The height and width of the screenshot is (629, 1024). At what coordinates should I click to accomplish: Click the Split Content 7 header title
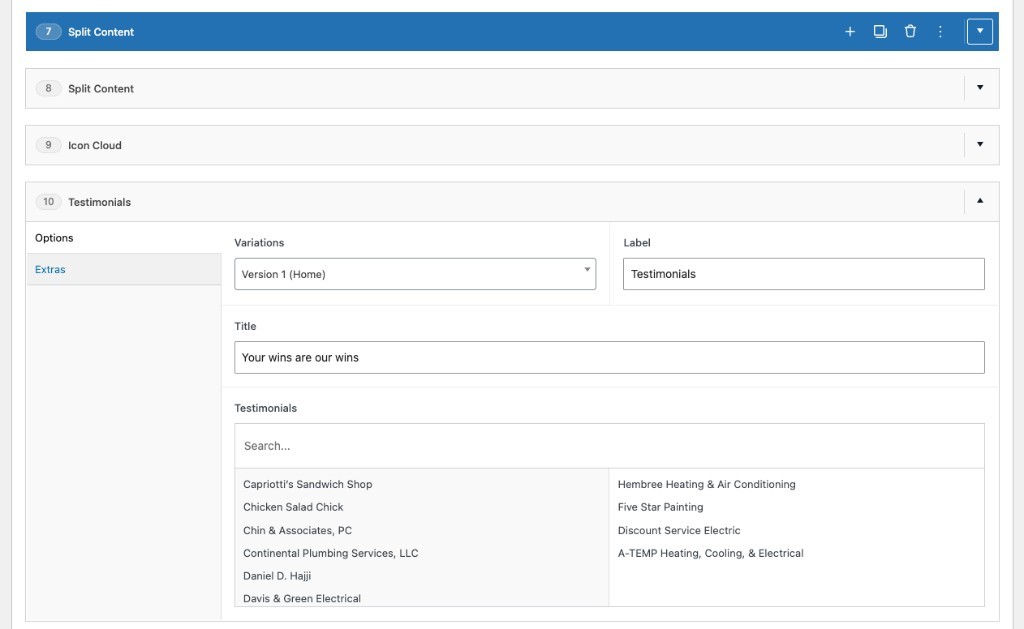(x=101, y=32)
